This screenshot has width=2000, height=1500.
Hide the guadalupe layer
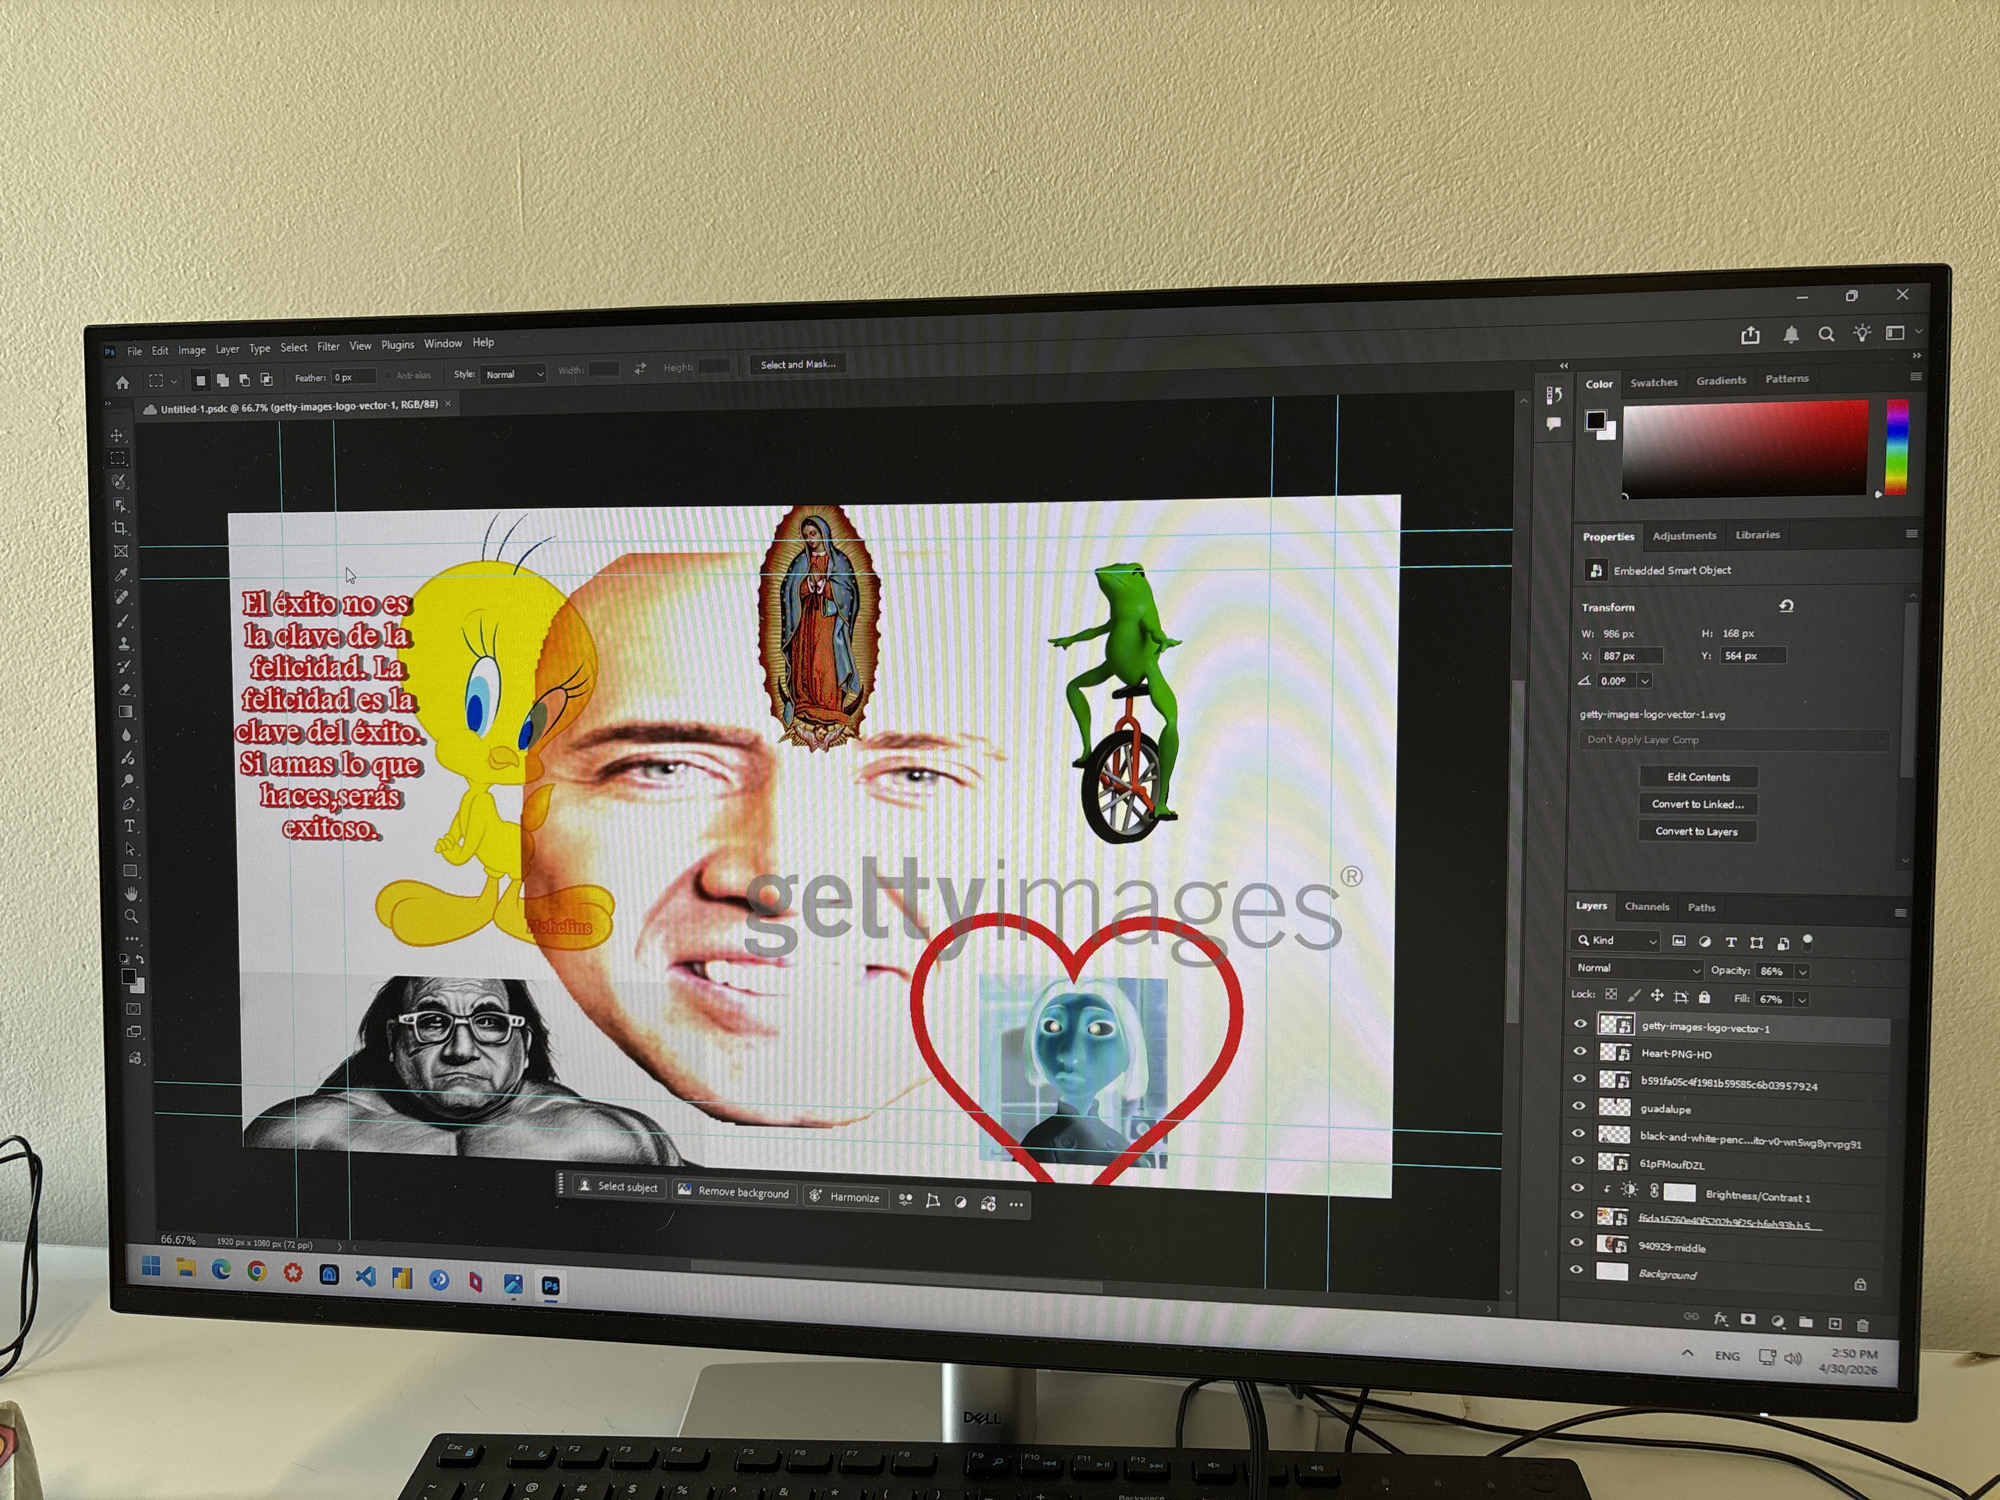tap(1579, 1106)
